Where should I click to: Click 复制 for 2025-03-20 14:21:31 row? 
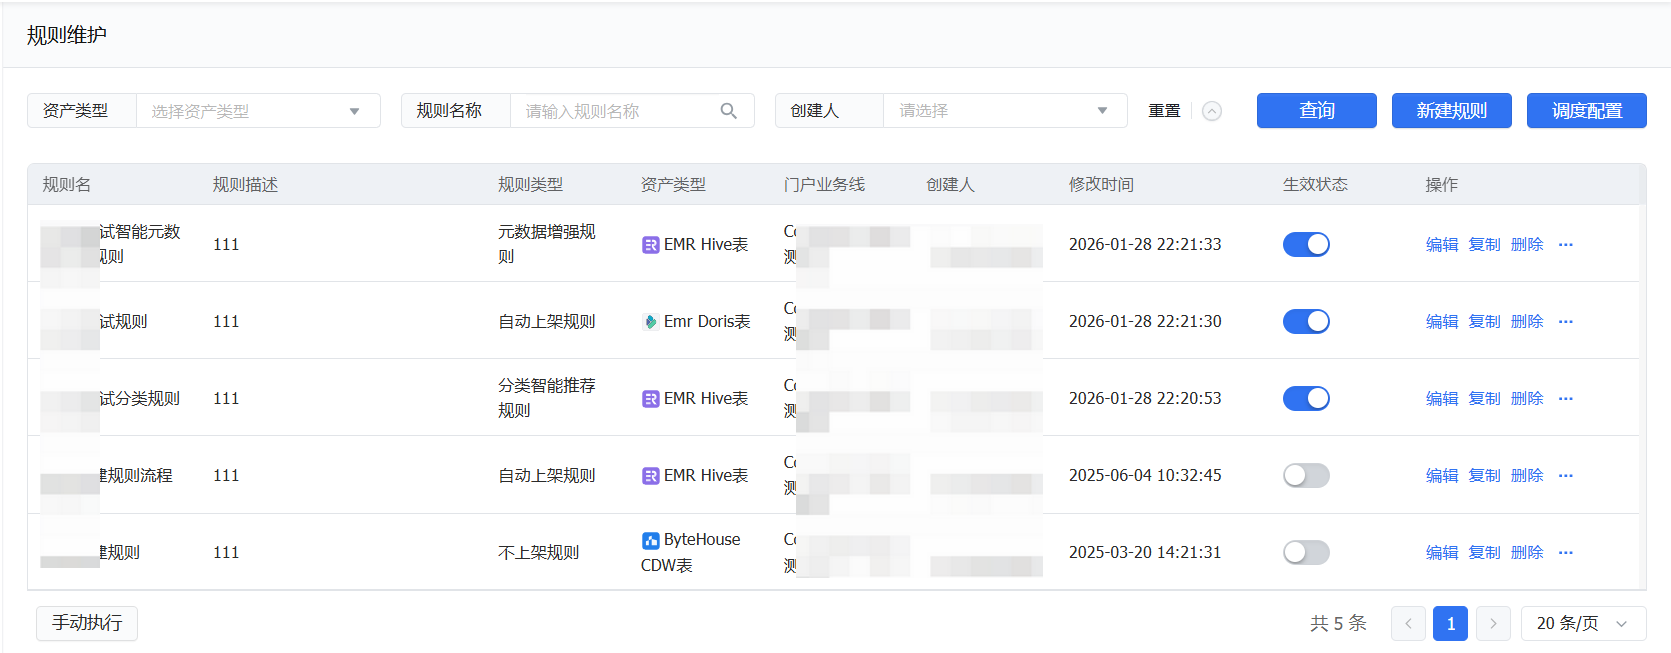[x=1484, y=553]
